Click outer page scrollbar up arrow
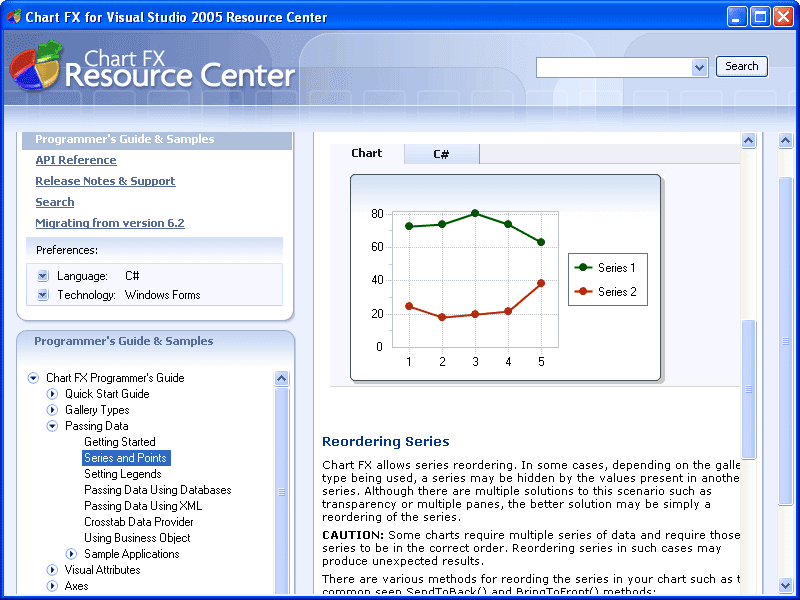800x600 pixels. pyautogui.click(x=786, y=140)
